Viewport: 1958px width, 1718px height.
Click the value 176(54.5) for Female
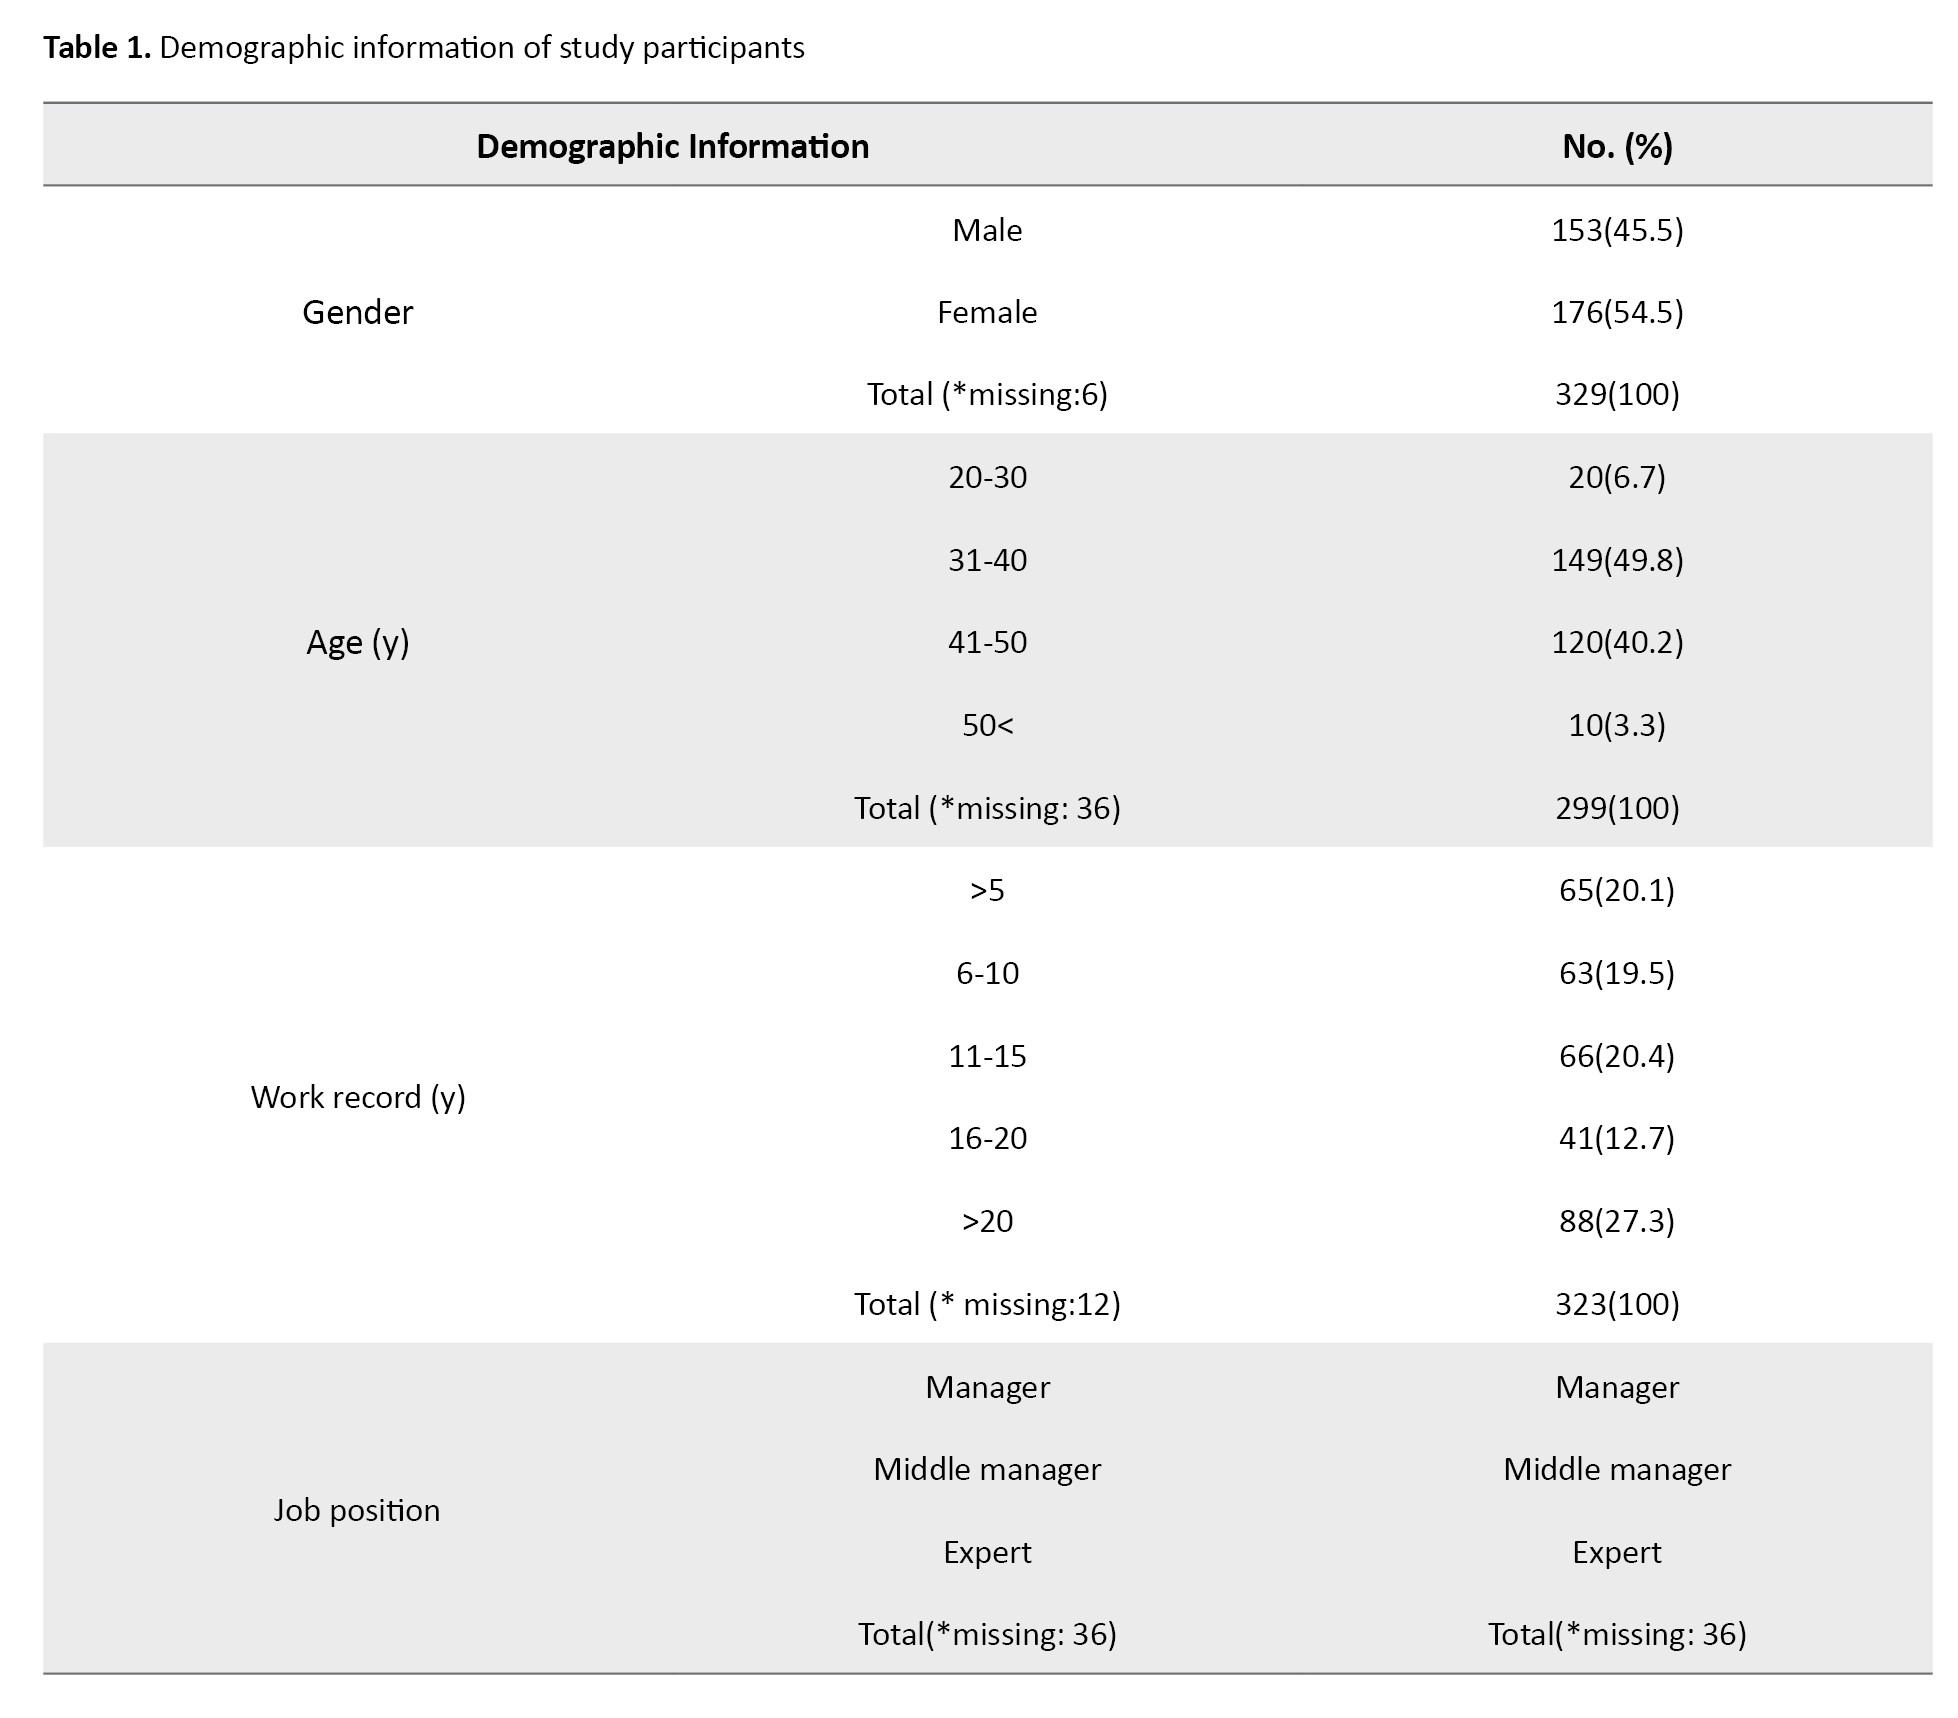click(1617, 312)
